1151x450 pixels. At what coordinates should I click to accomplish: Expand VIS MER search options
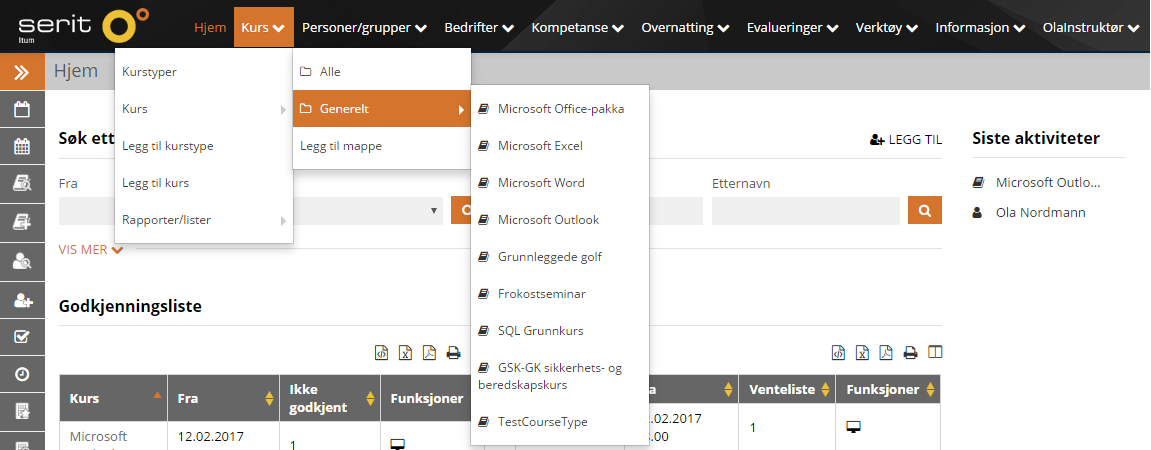pyautogui.click(x=91, y=250)
